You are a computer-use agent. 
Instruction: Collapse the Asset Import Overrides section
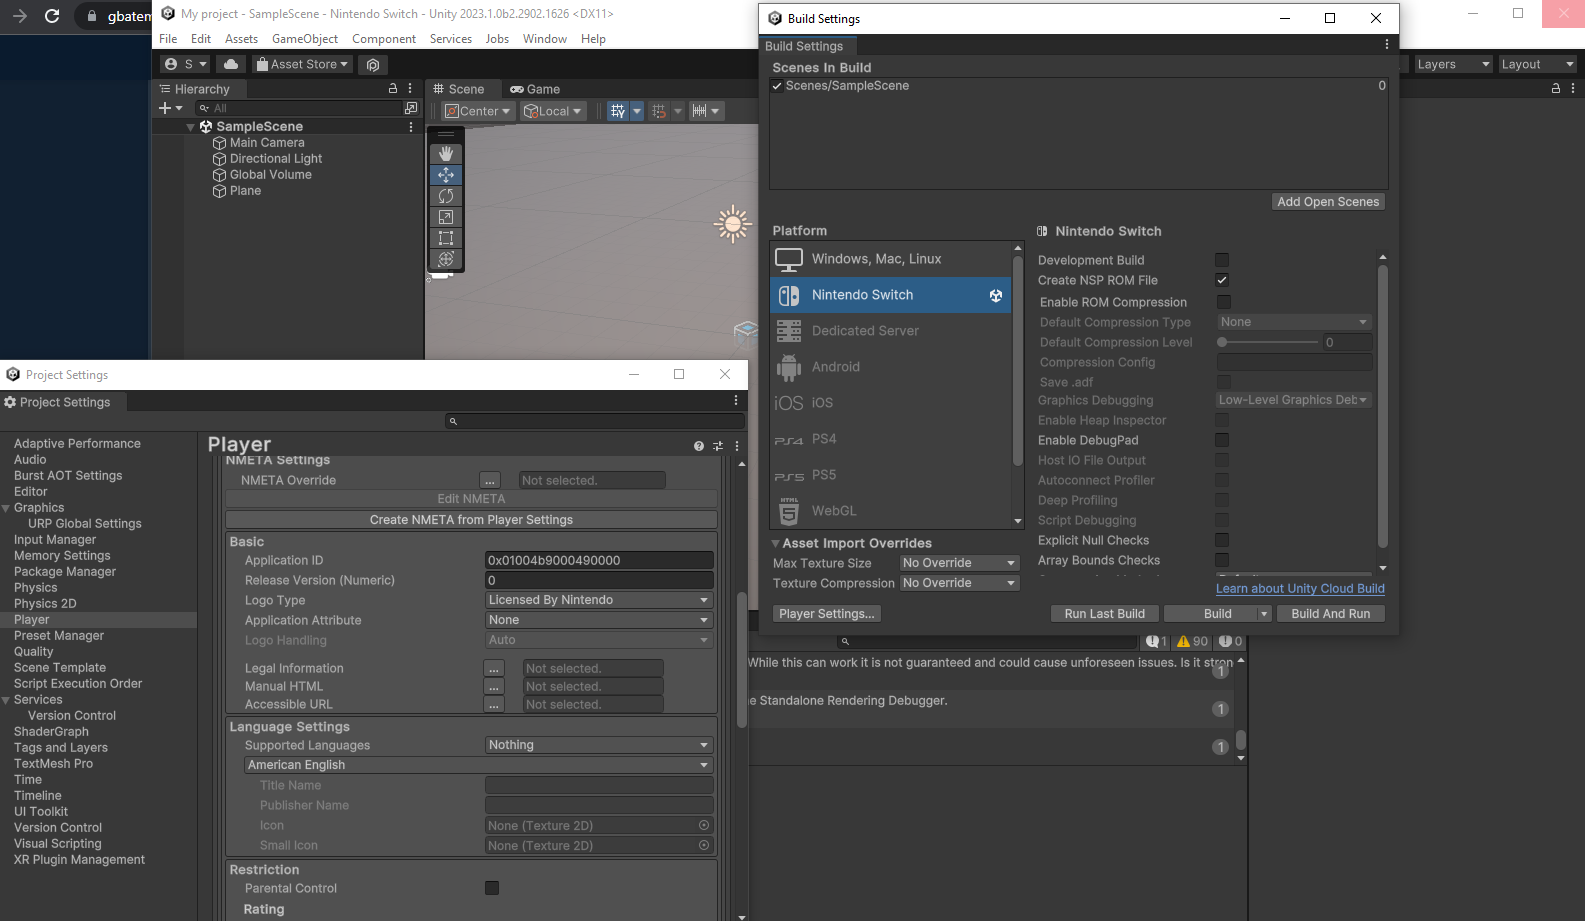tap(776, 544)
